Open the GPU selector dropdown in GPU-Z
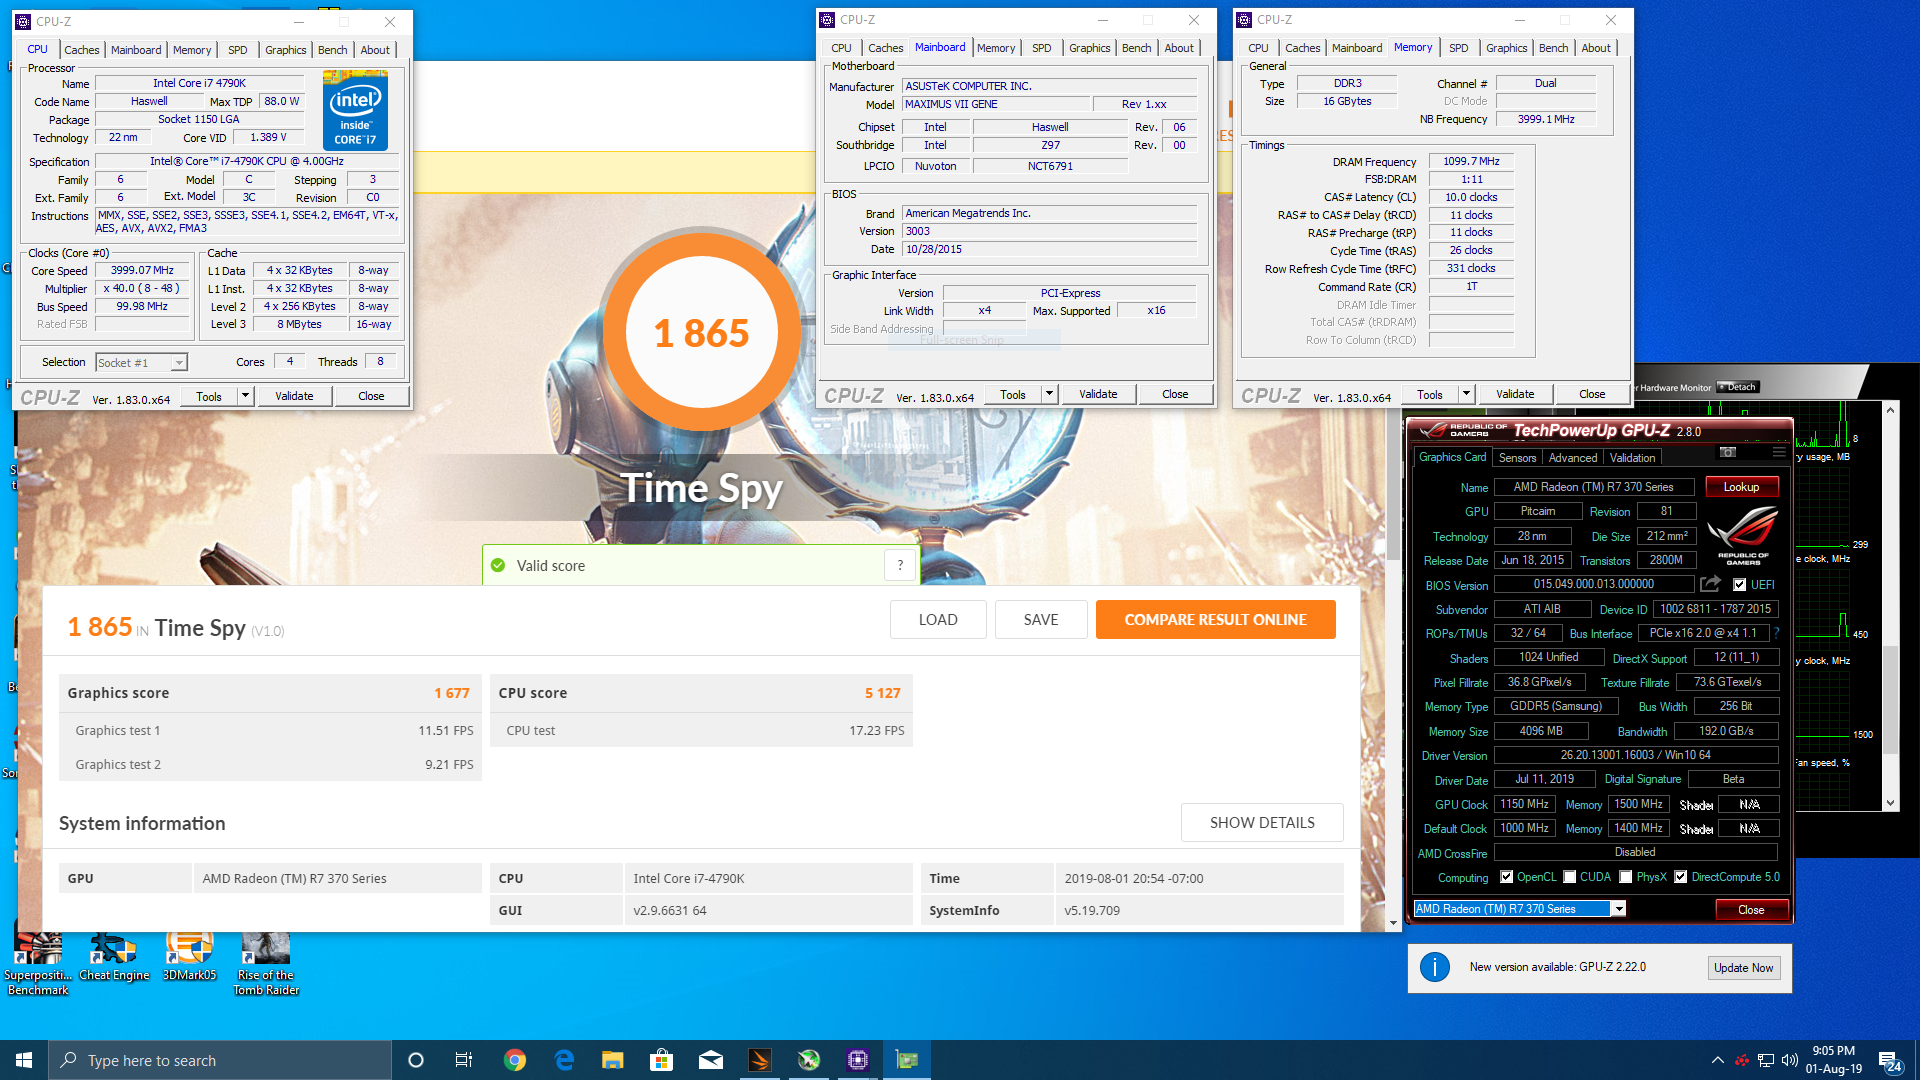Viewport: 1920px width, 1080px height. pyautogui.click(x=1520, y=909)
